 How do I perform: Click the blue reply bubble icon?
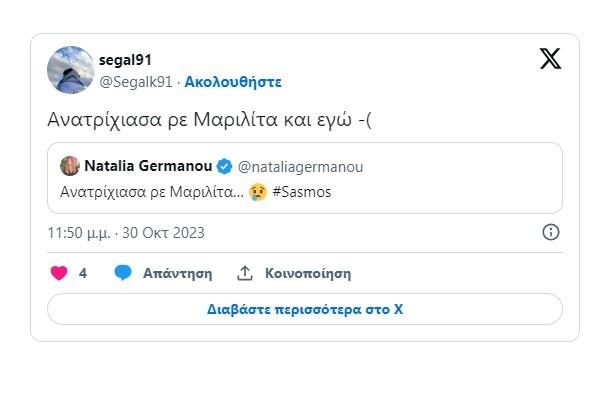(x=123, y=273)
